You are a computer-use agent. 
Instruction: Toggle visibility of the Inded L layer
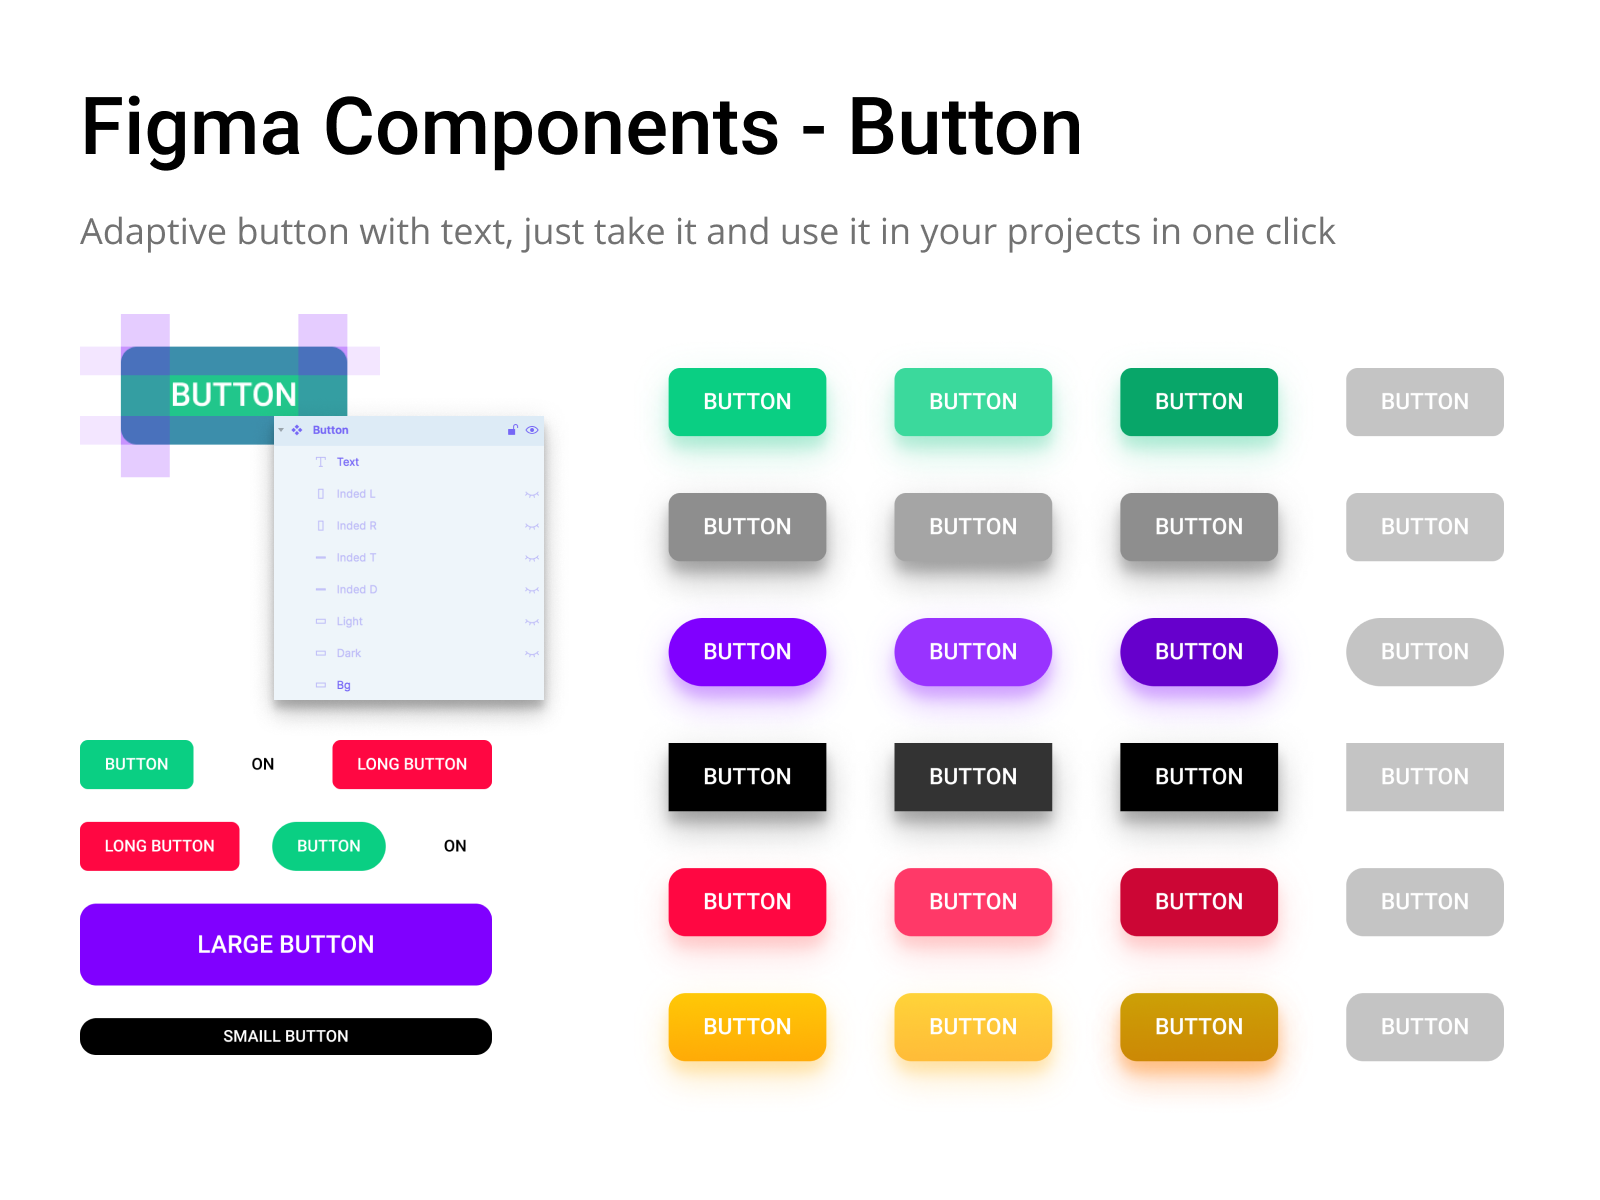531,493
